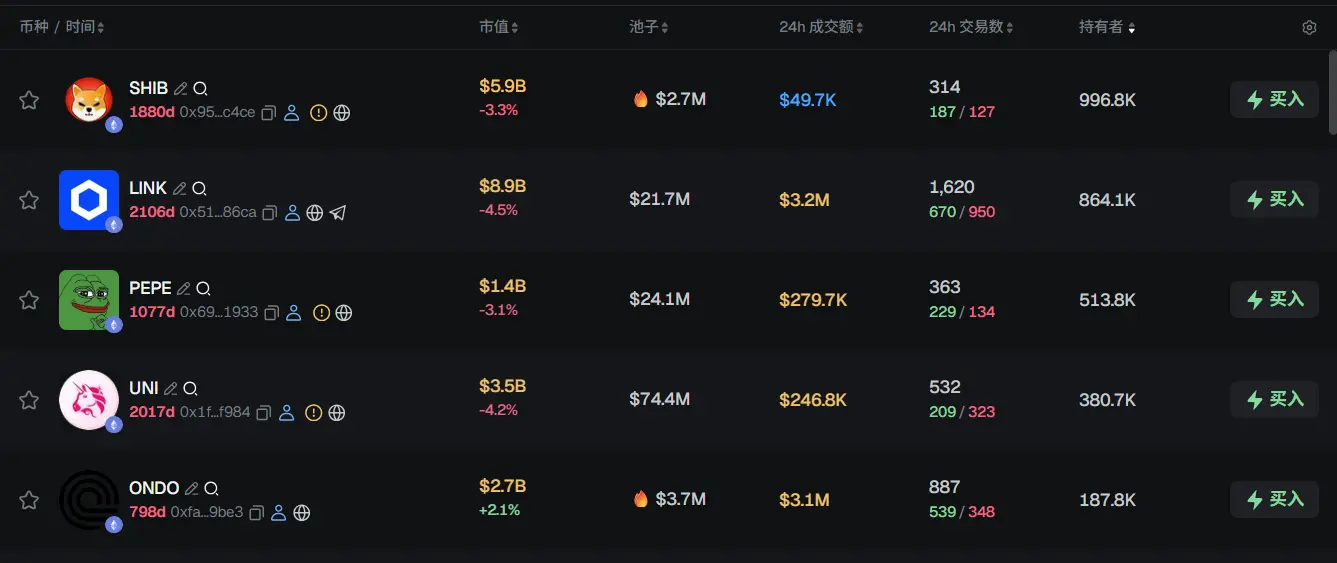Buy UNI using the 买入 button
This screenshot has width=1337, height=563.
tap(1274, 400)
